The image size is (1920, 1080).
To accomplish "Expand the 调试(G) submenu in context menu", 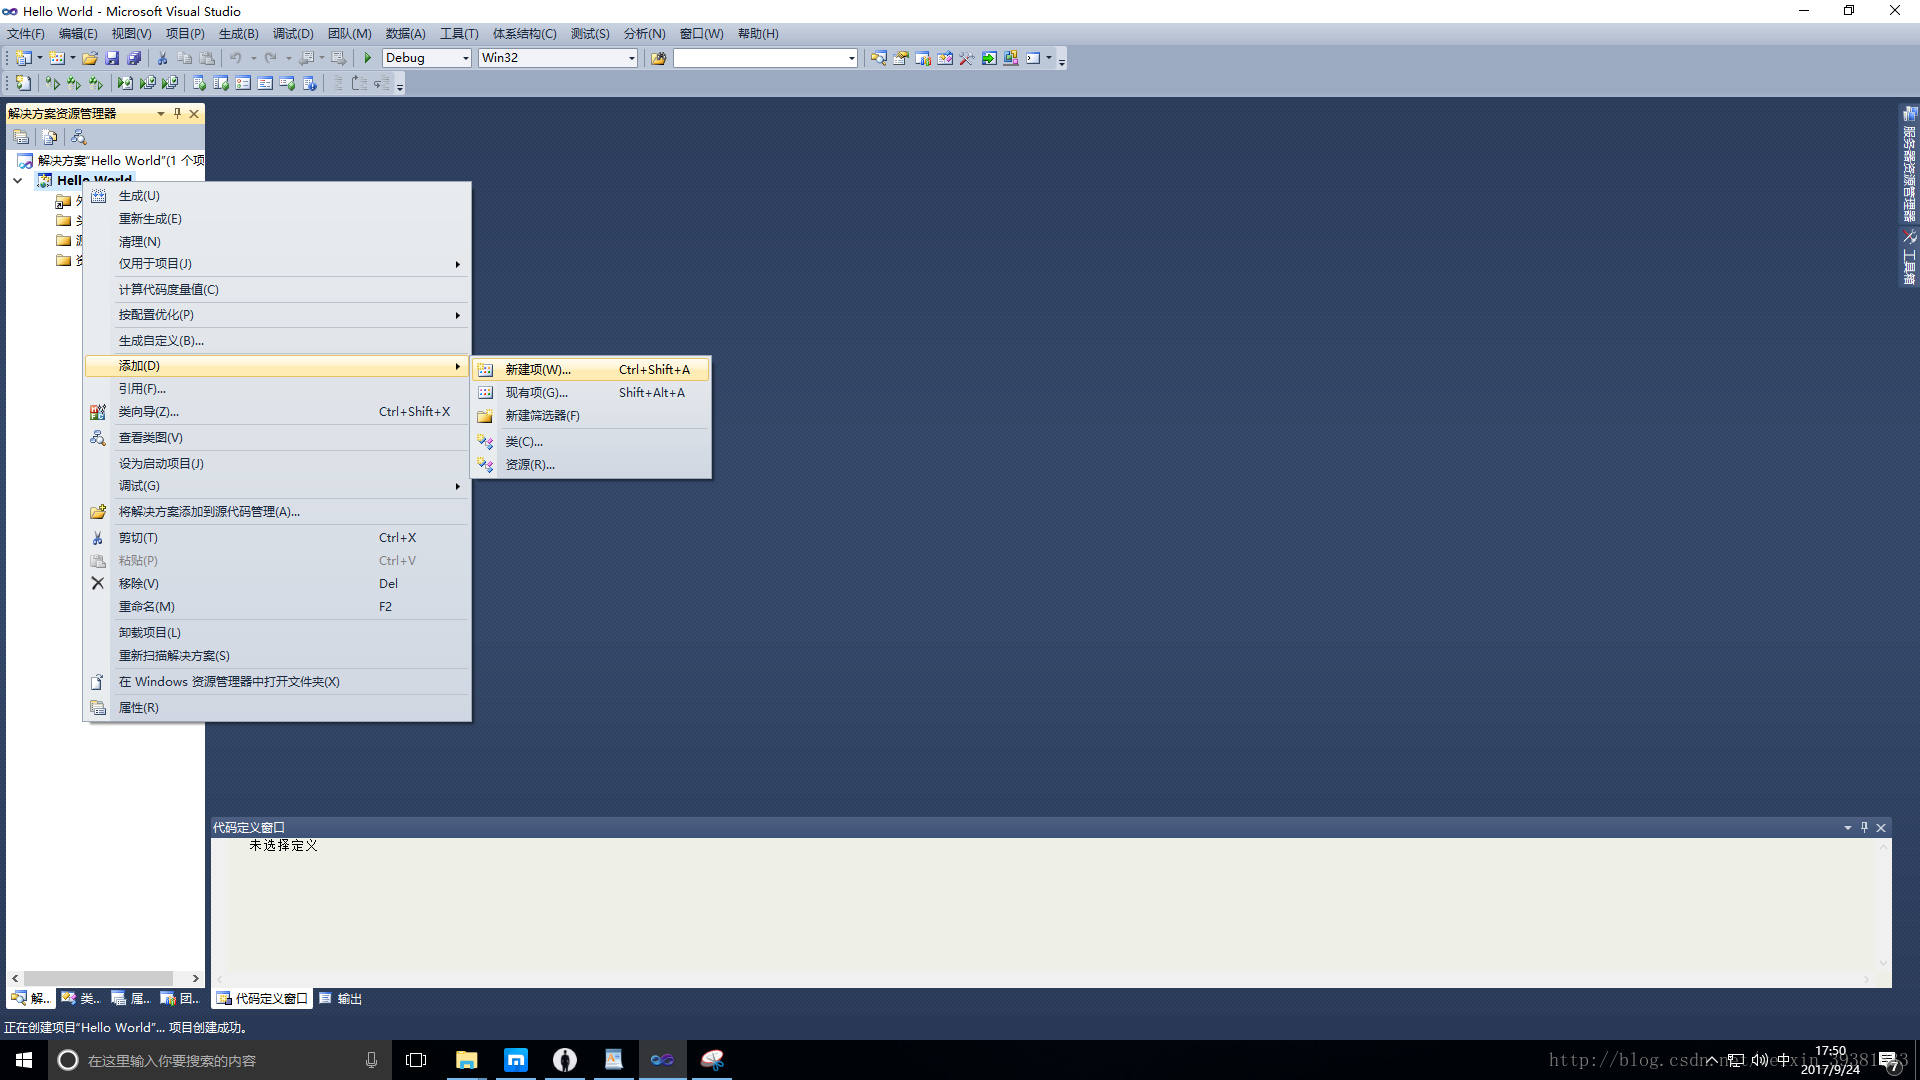I will click(278, 486).
